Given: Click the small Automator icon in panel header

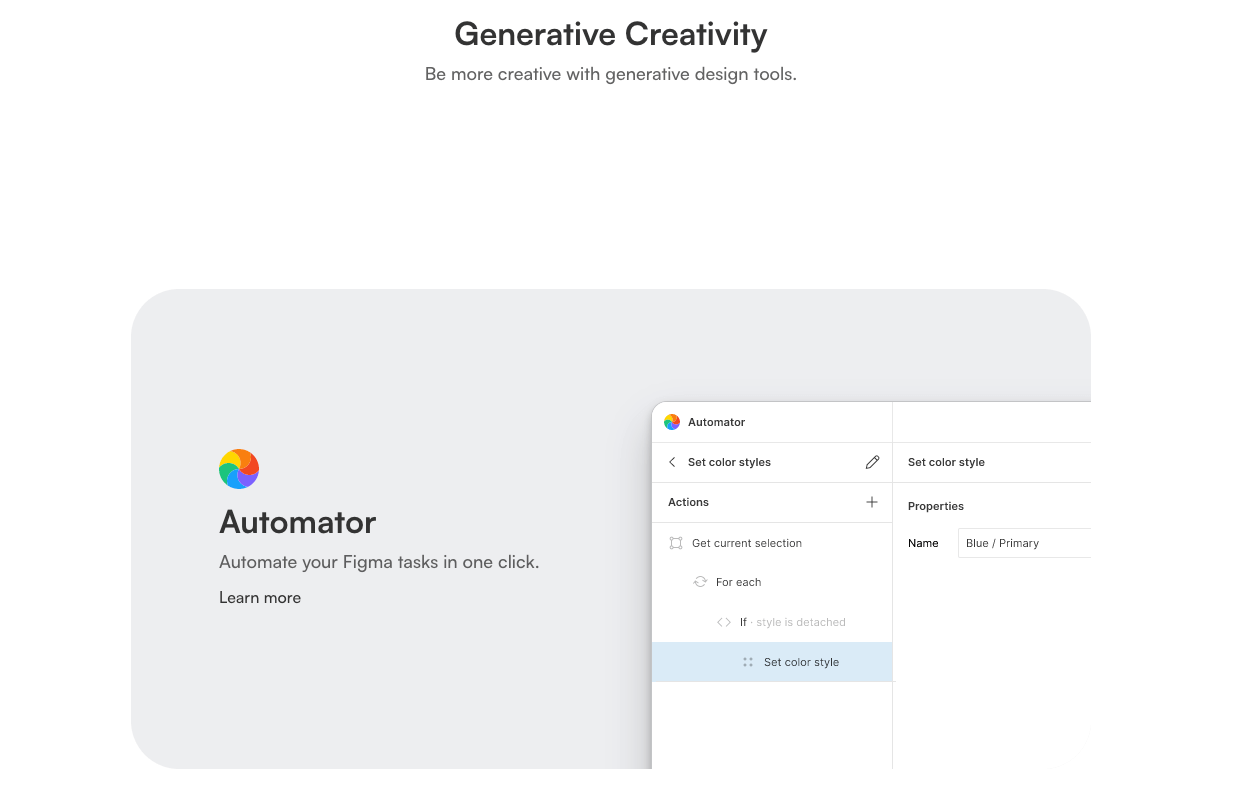Looking at the screenshot, I should coord(672,422).
